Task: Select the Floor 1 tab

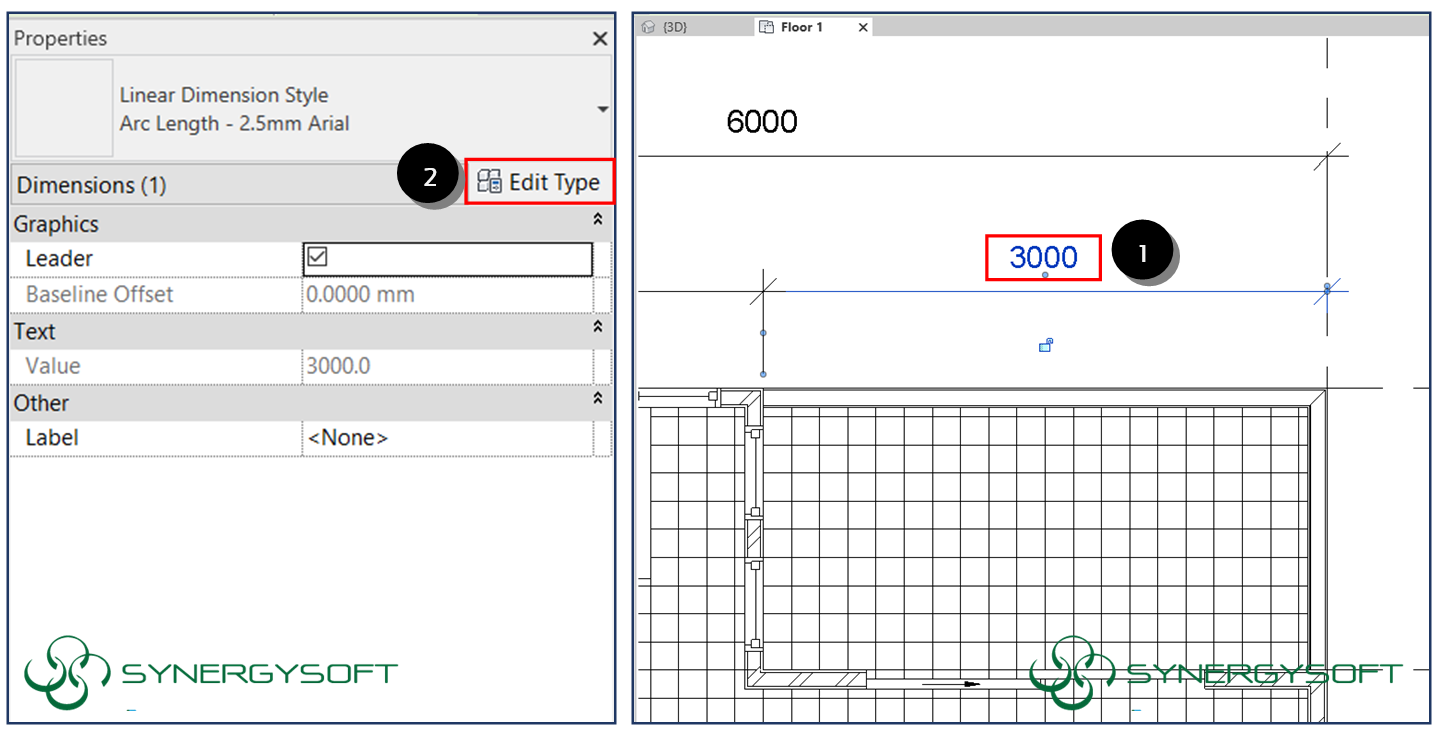Action: tap(801, 27)
